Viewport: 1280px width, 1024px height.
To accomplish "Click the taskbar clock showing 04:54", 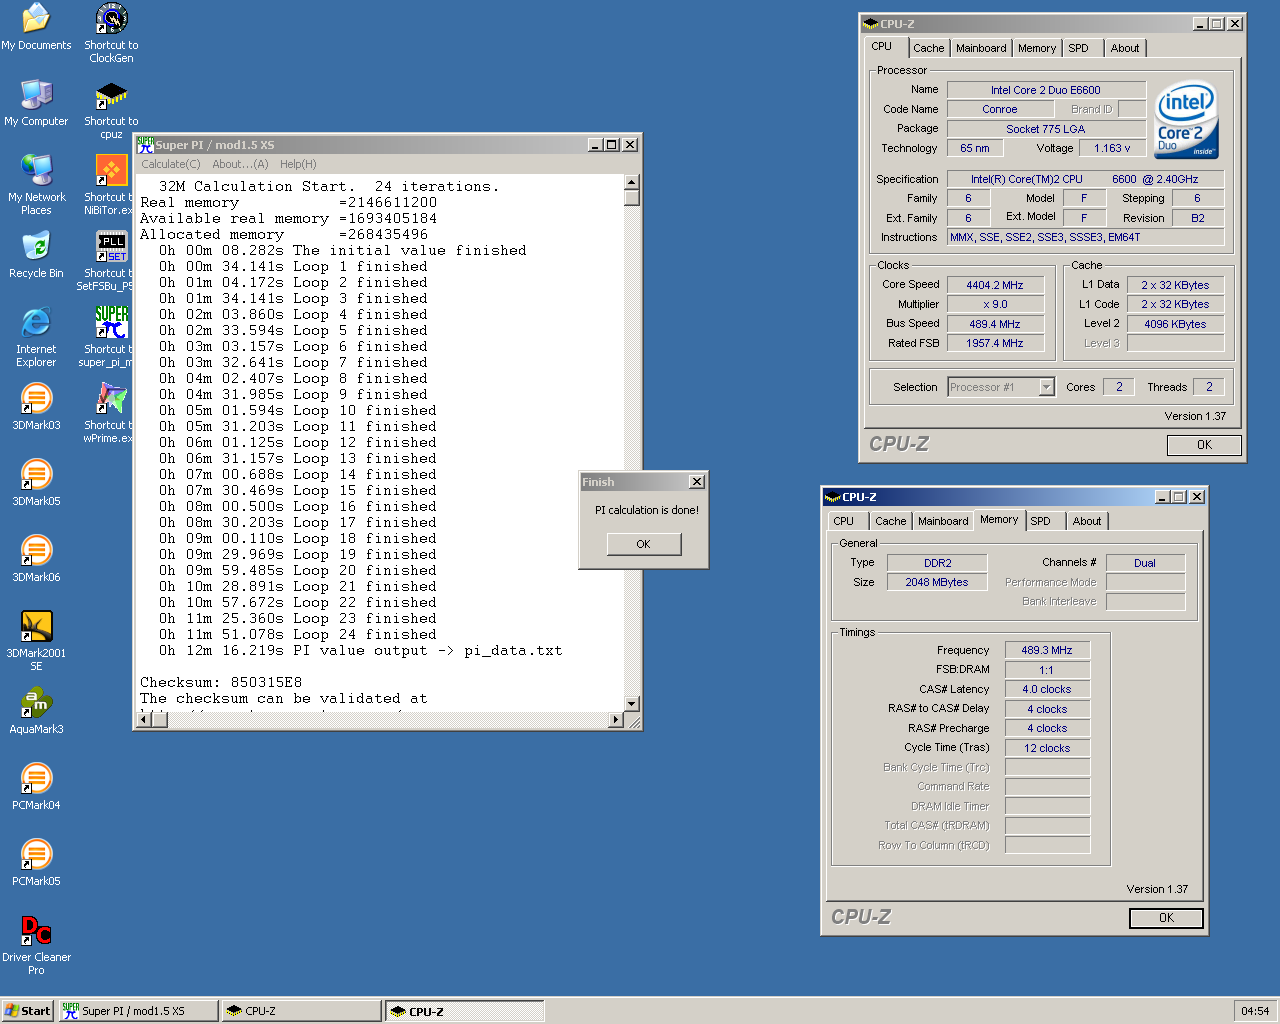I will tap(1255, 1011).
